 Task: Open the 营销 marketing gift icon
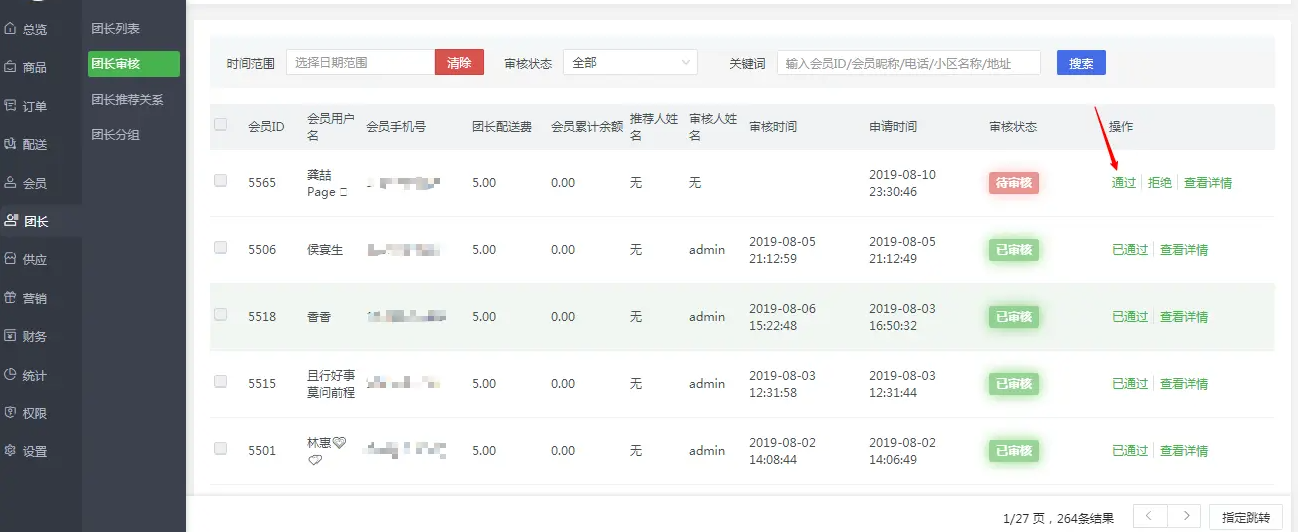[11, 298]
